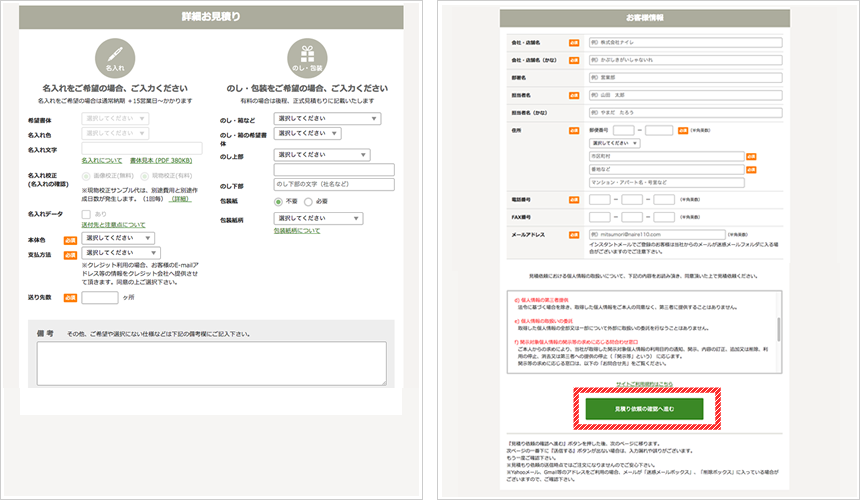The image size is (860, 500).
Task: Expand the 本体色 dropdown
Action: click(117, 239)
